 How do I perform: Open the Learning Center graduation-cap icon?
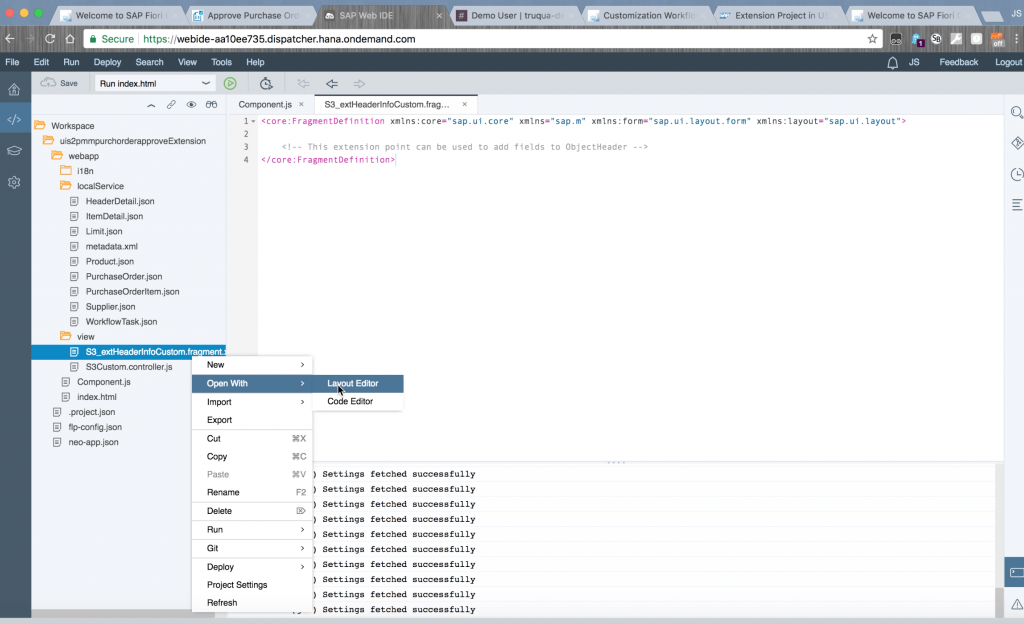pyautogui.click(x=14, y=151)
